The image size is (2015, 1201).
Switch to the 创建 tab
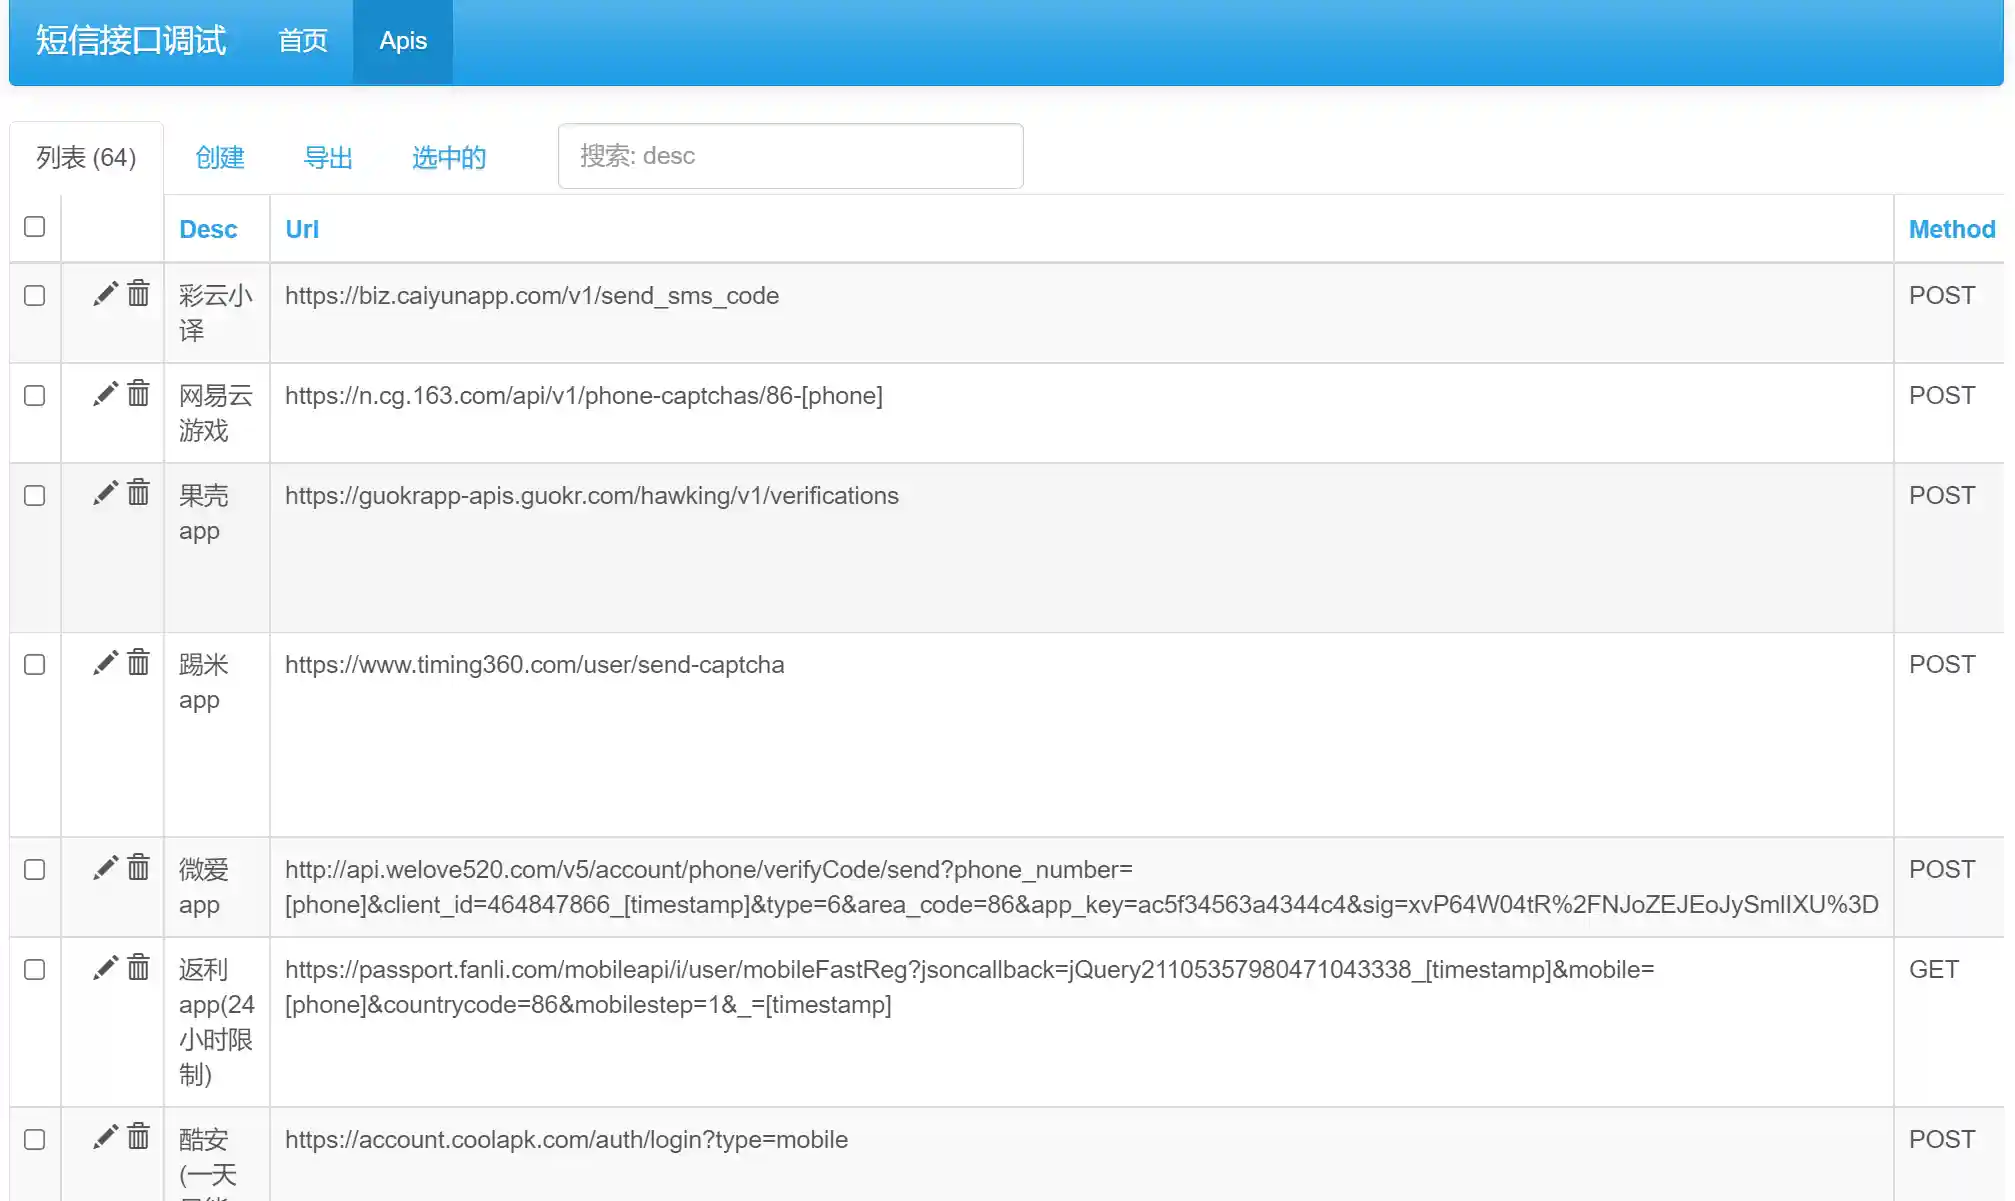coord(220,158)
